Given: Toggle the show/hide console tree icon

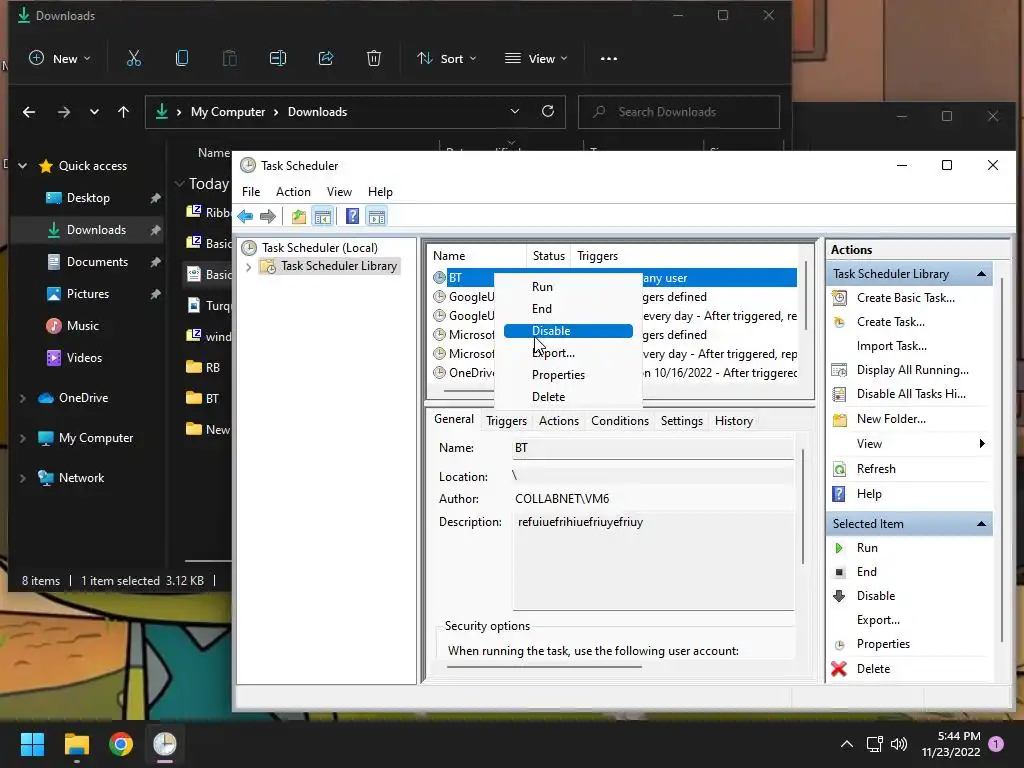Looking at the screenshot, I should 323,216.
